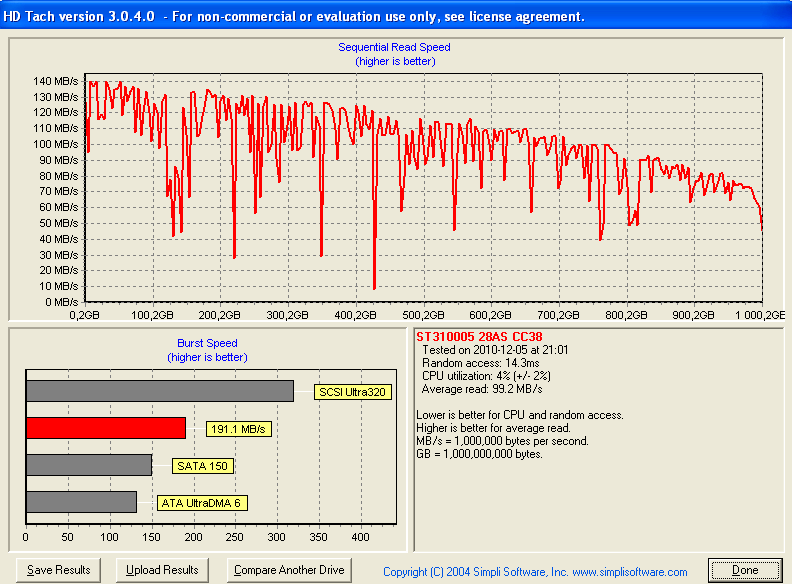
Task: Click the Save Results button
Action: (x=59, y=570)
